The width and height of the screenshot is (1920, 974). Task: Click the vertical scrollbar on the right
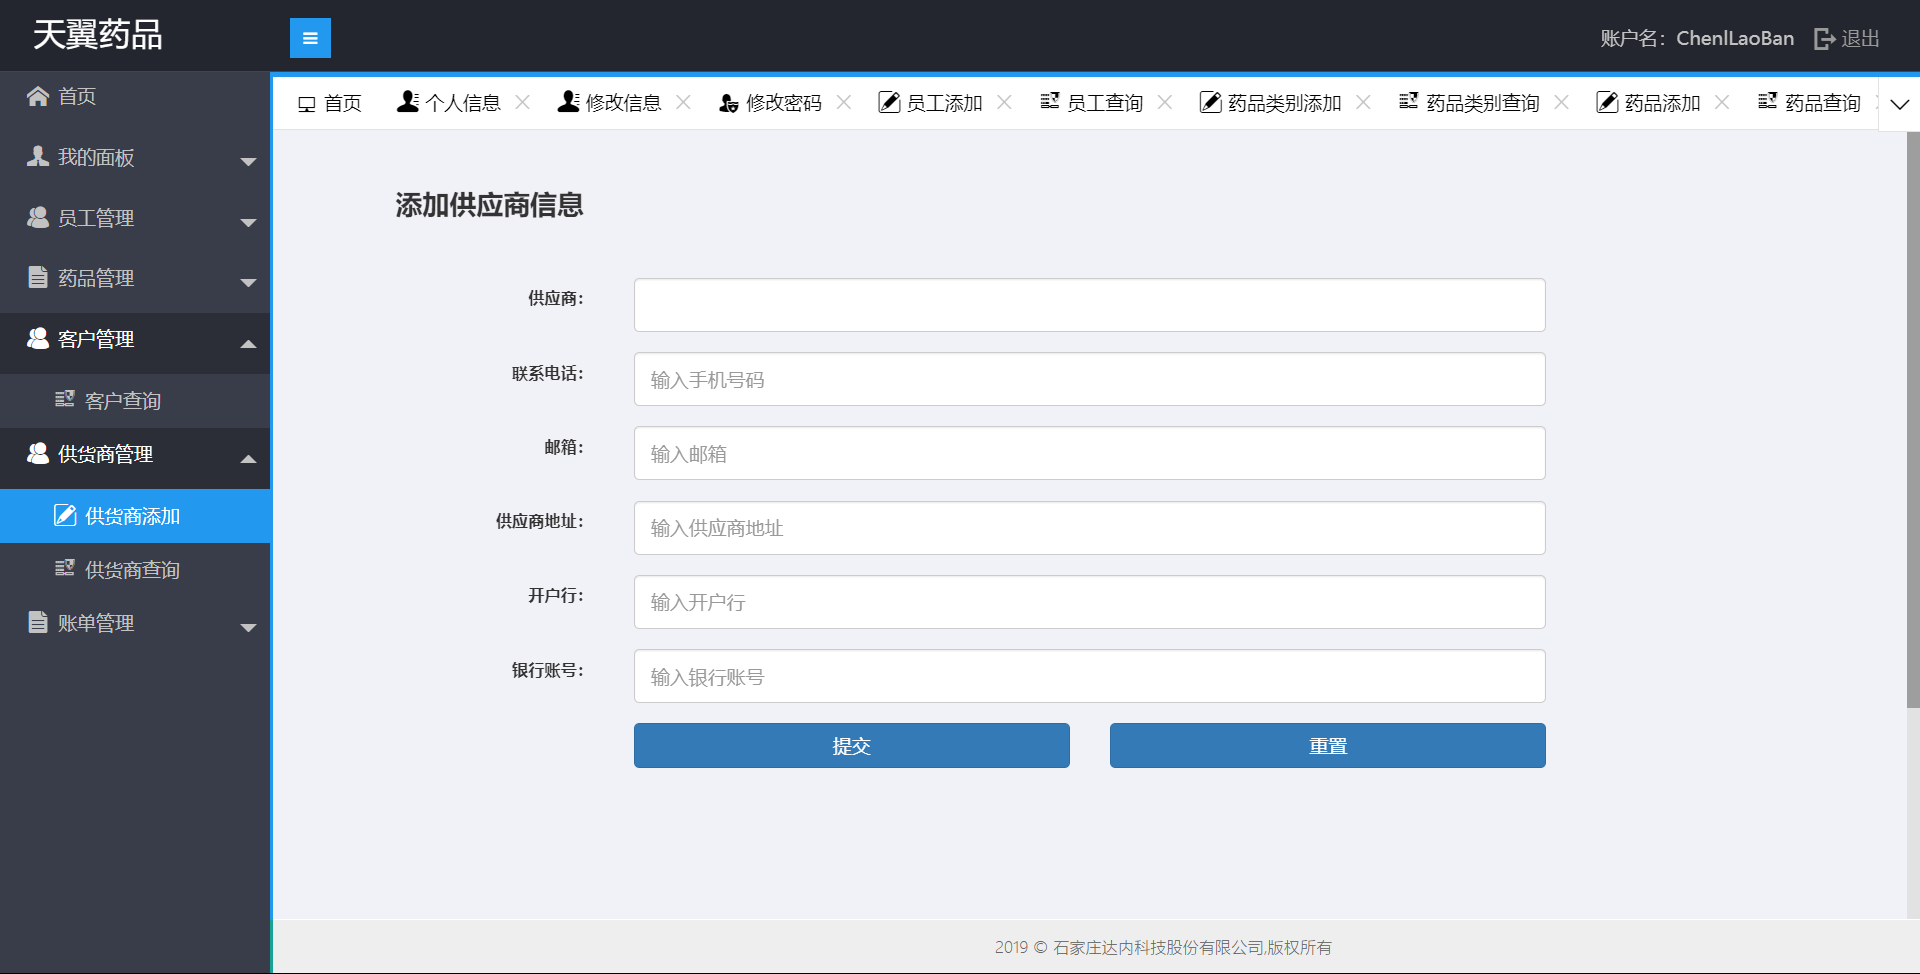point(1912,420)
